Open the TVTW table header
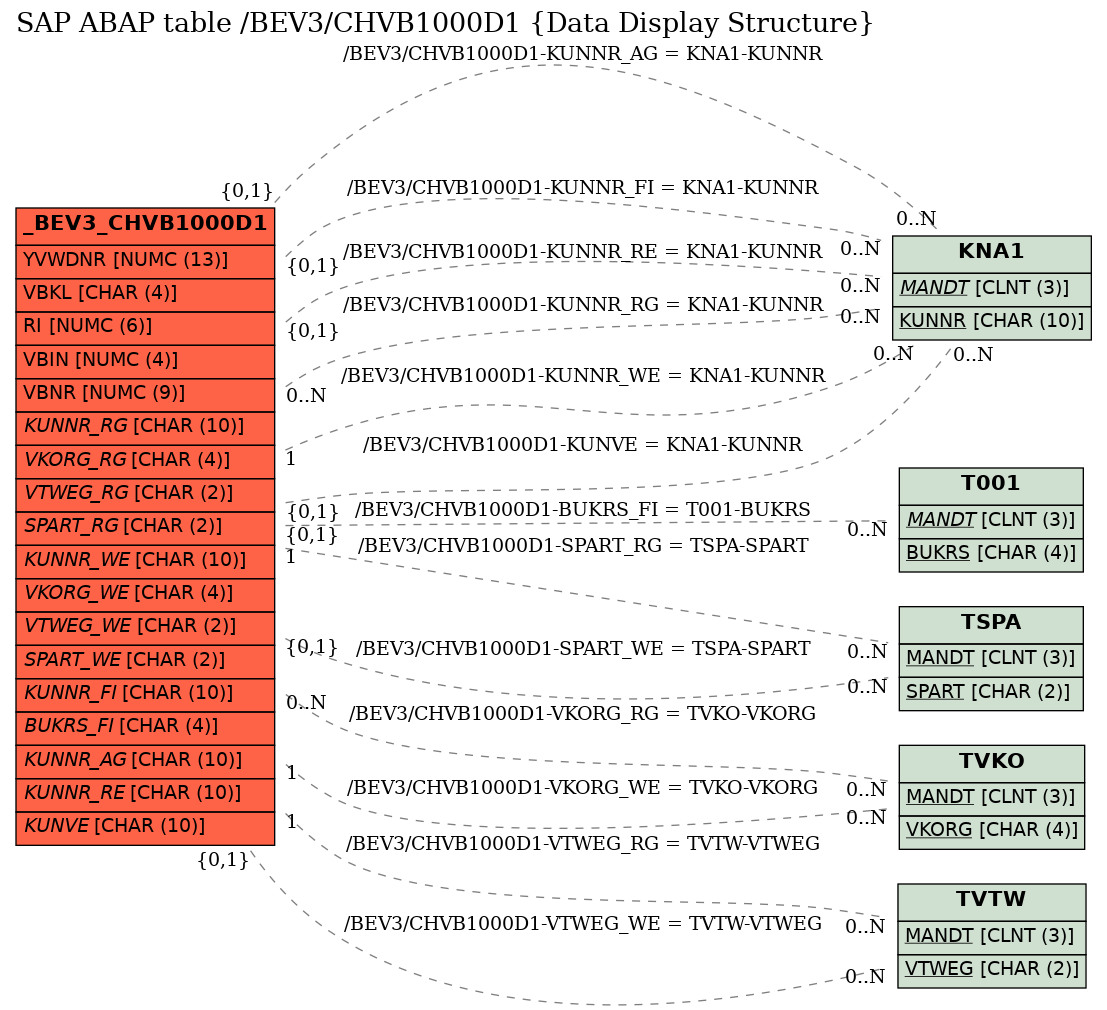Screen dimensions: 1107x1010 991,902
